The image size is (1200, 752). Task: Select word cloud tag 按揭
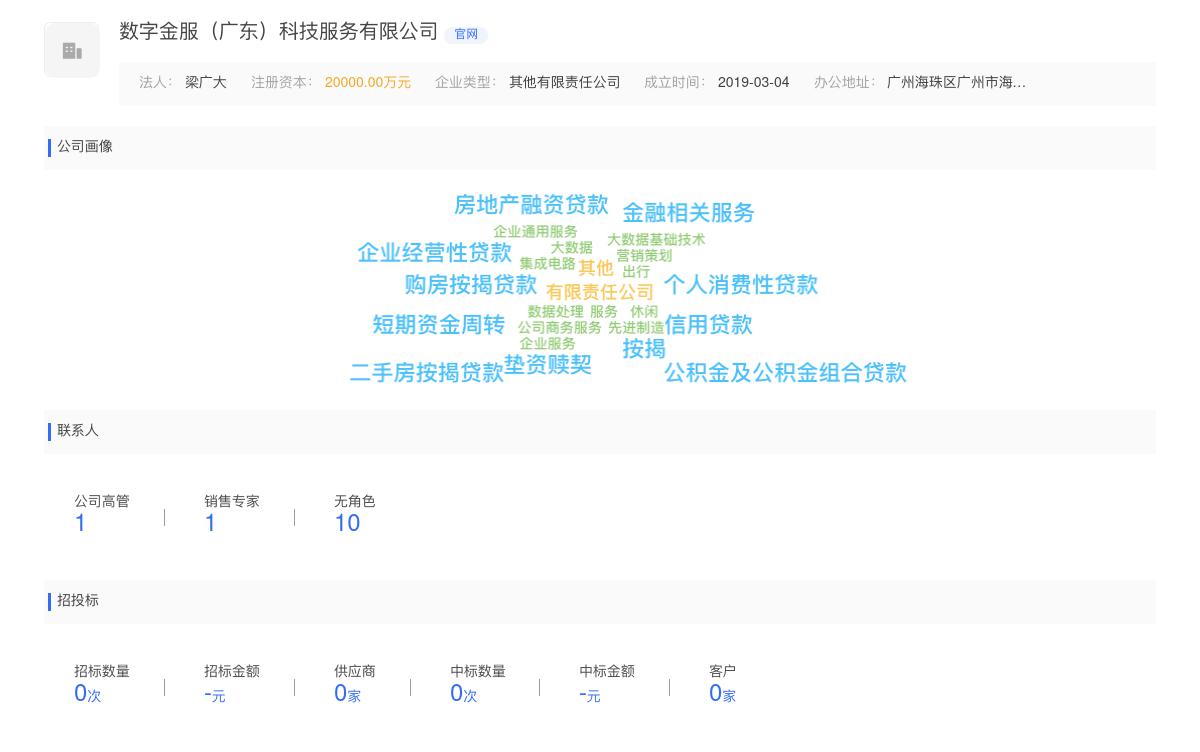pyautogui.click(x=644, y=349)
